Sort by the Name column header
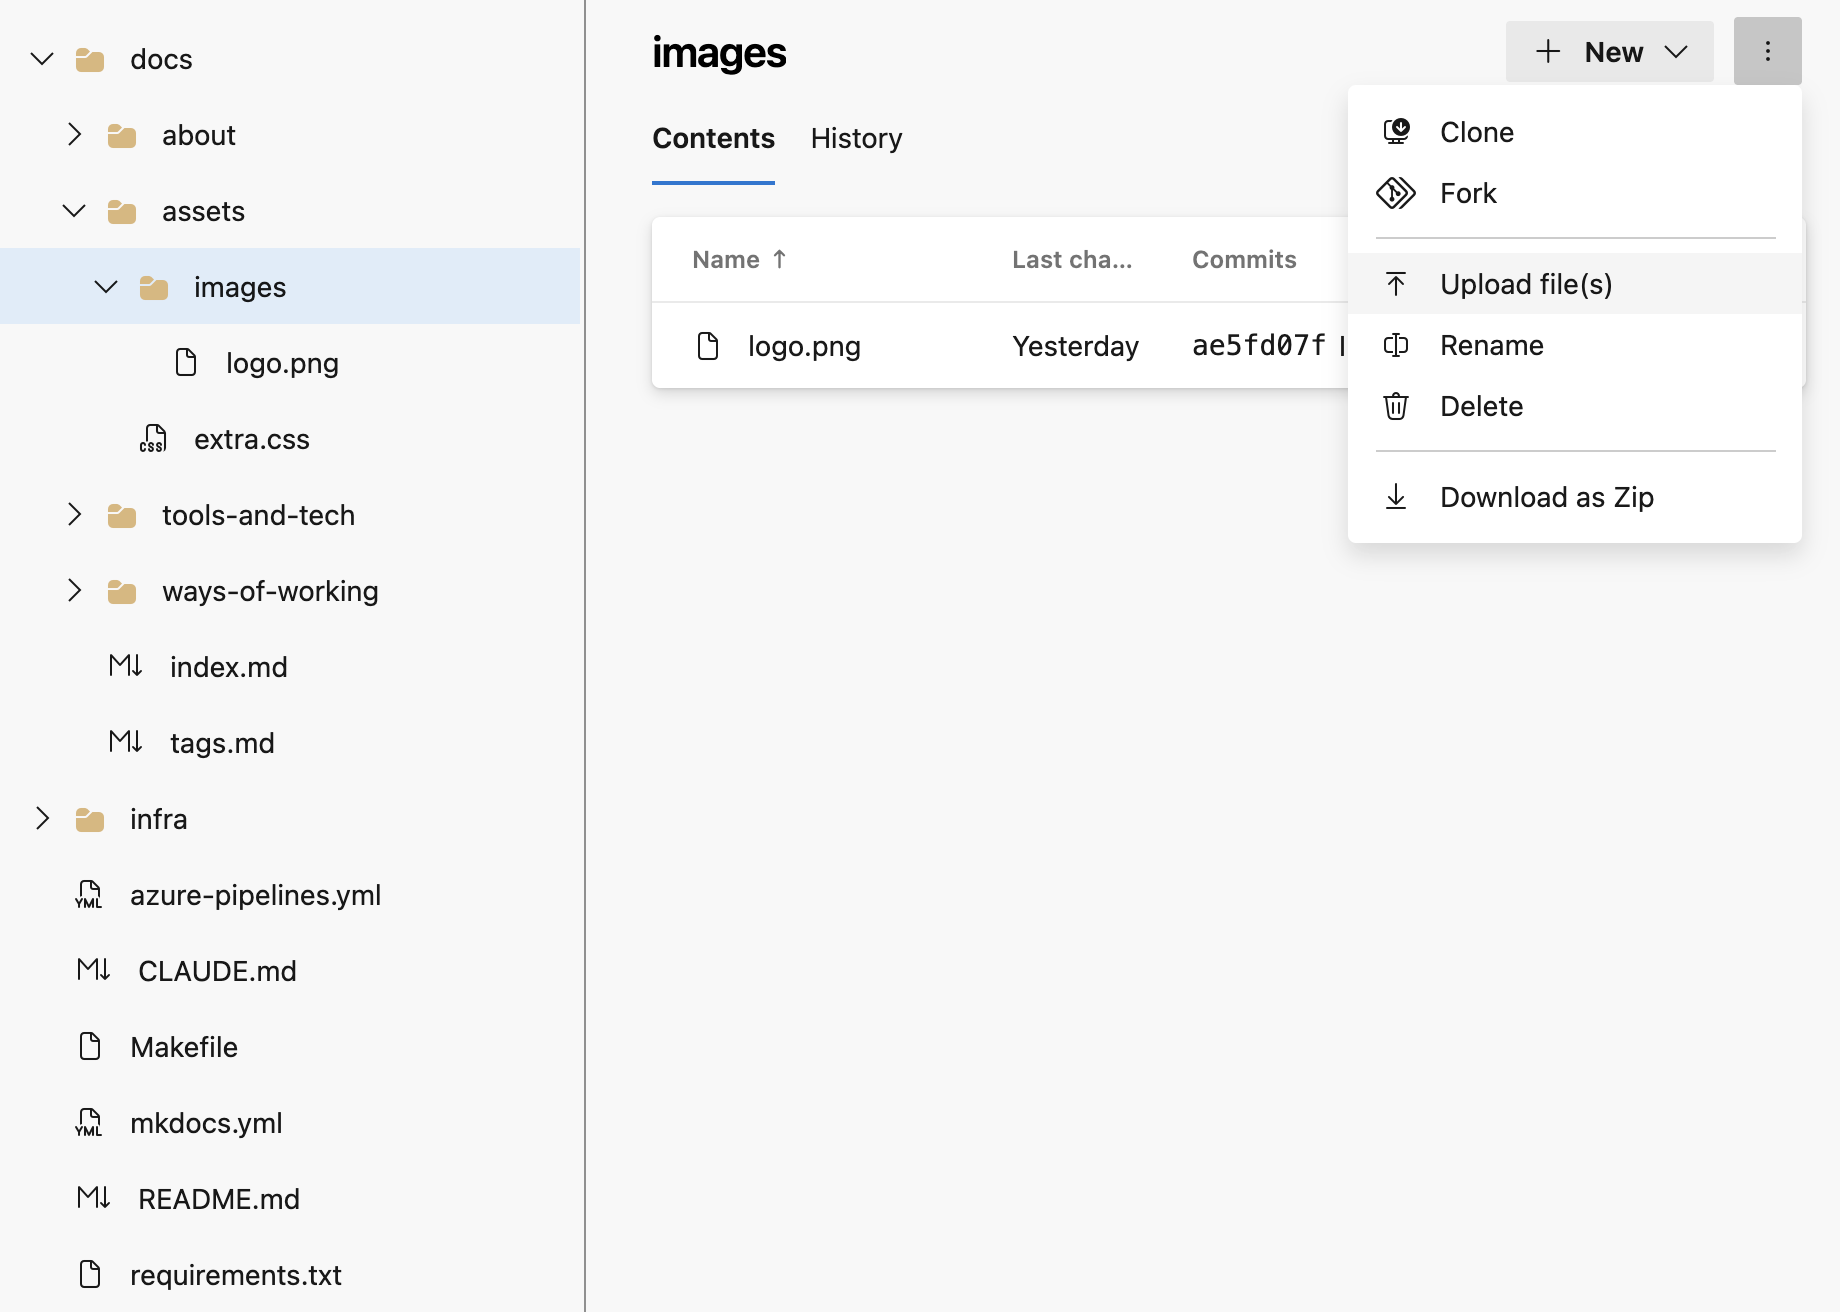This screenshot has height=1312, width=1840. point(726,260)
